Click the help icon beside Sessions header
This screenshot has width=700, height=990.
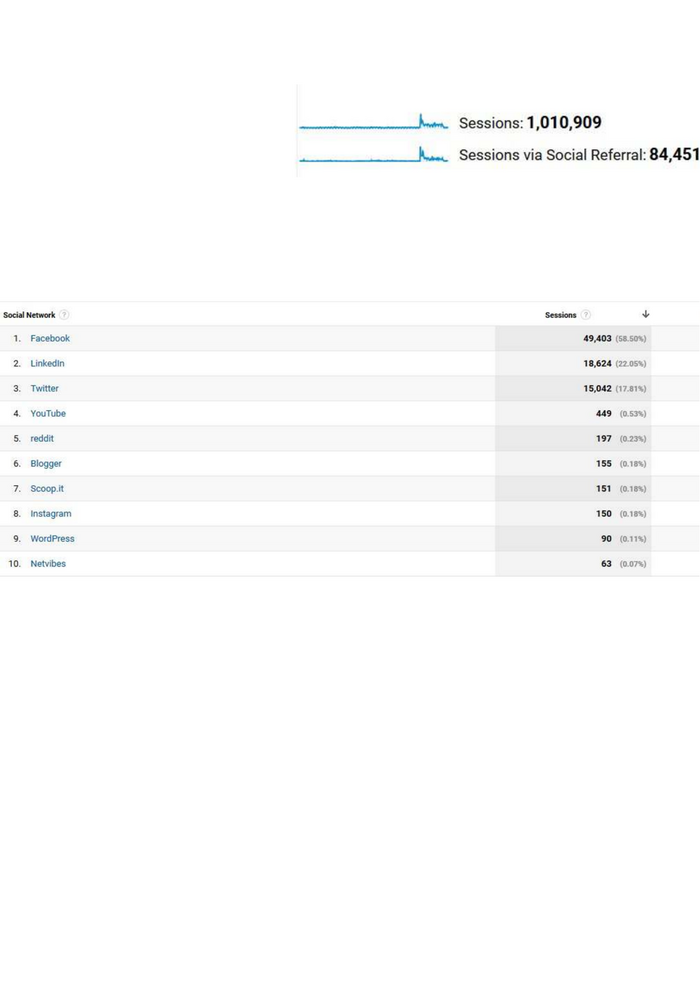(586, 315)
